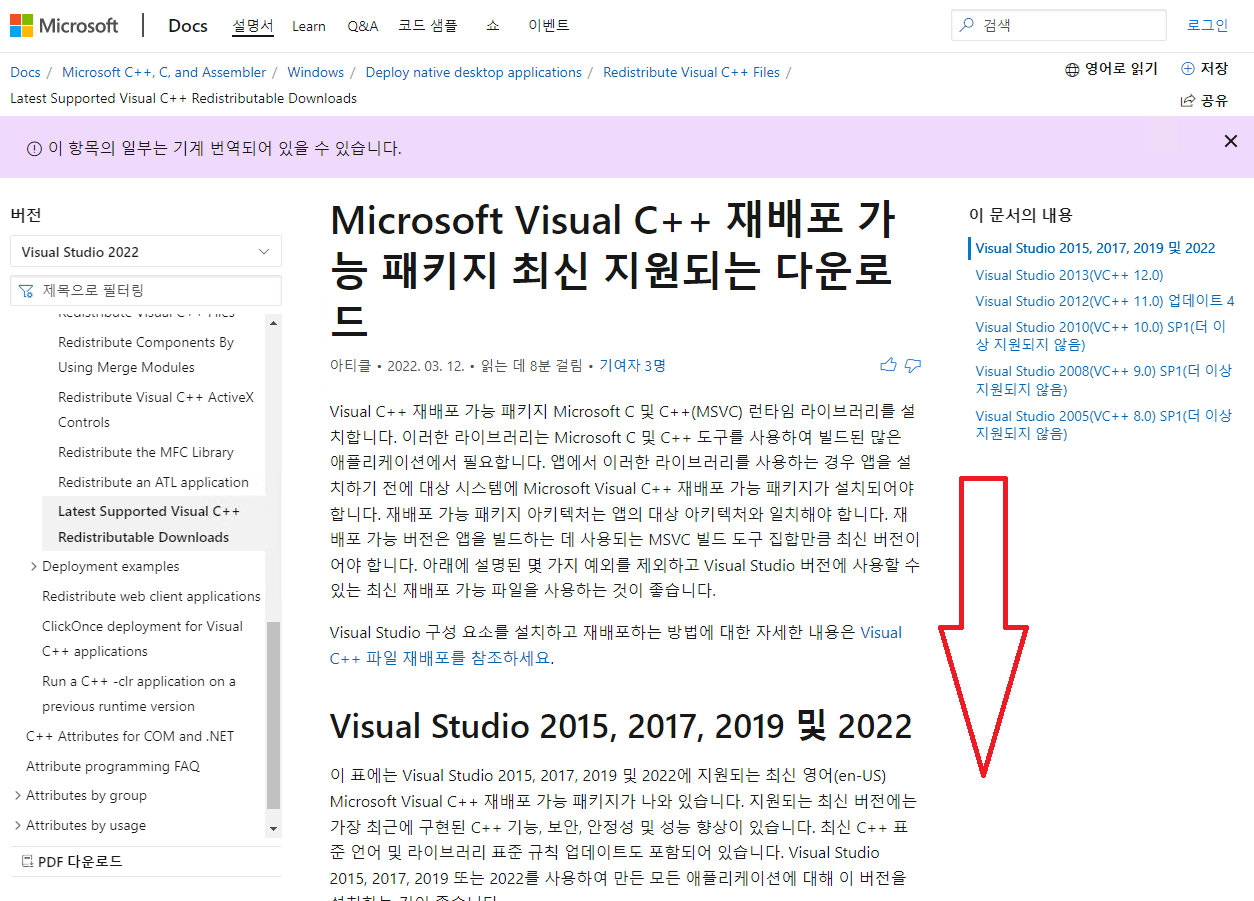Click the filter icon in title filter box

pos(27,291)
